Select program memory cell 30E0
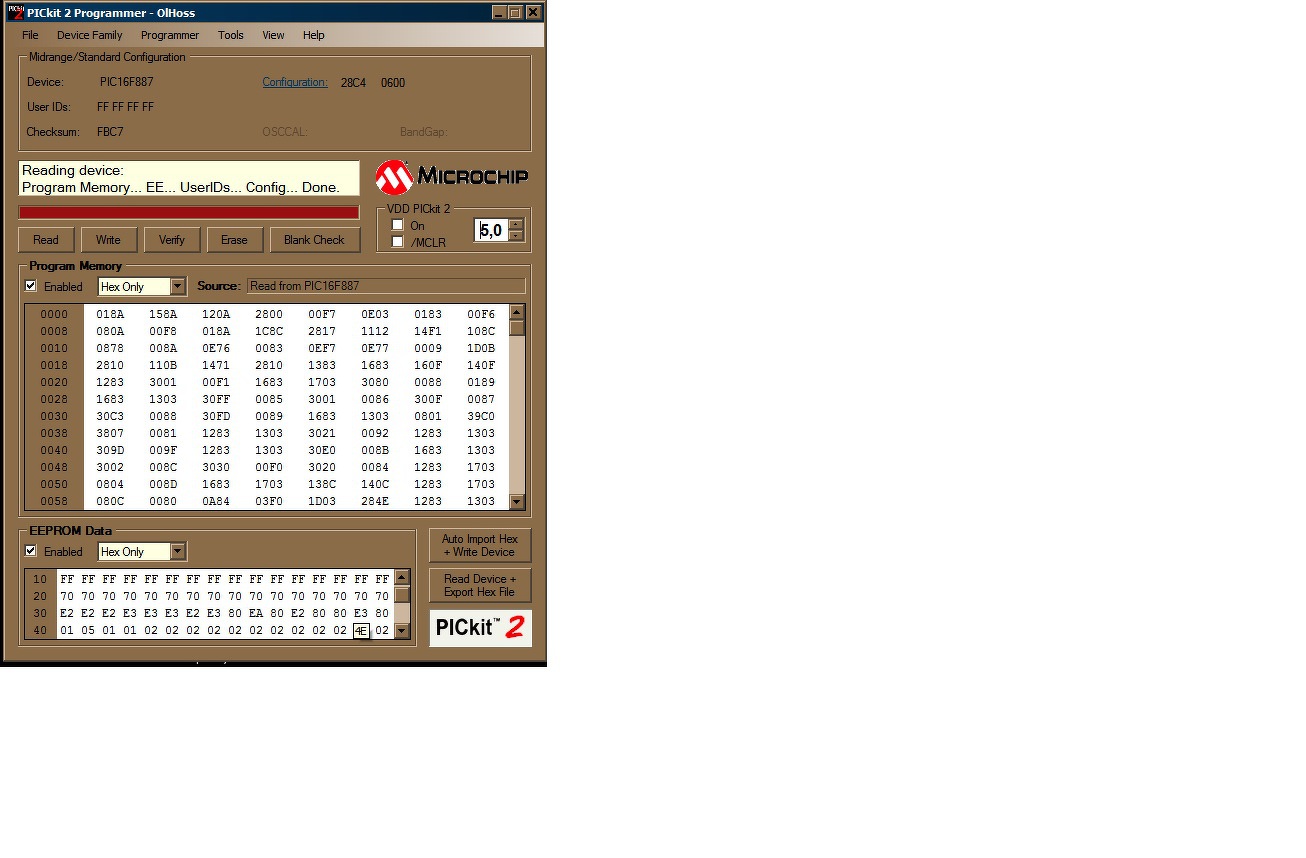The width and height of the screenshot is (1306, 858). [x=322, y=450]
